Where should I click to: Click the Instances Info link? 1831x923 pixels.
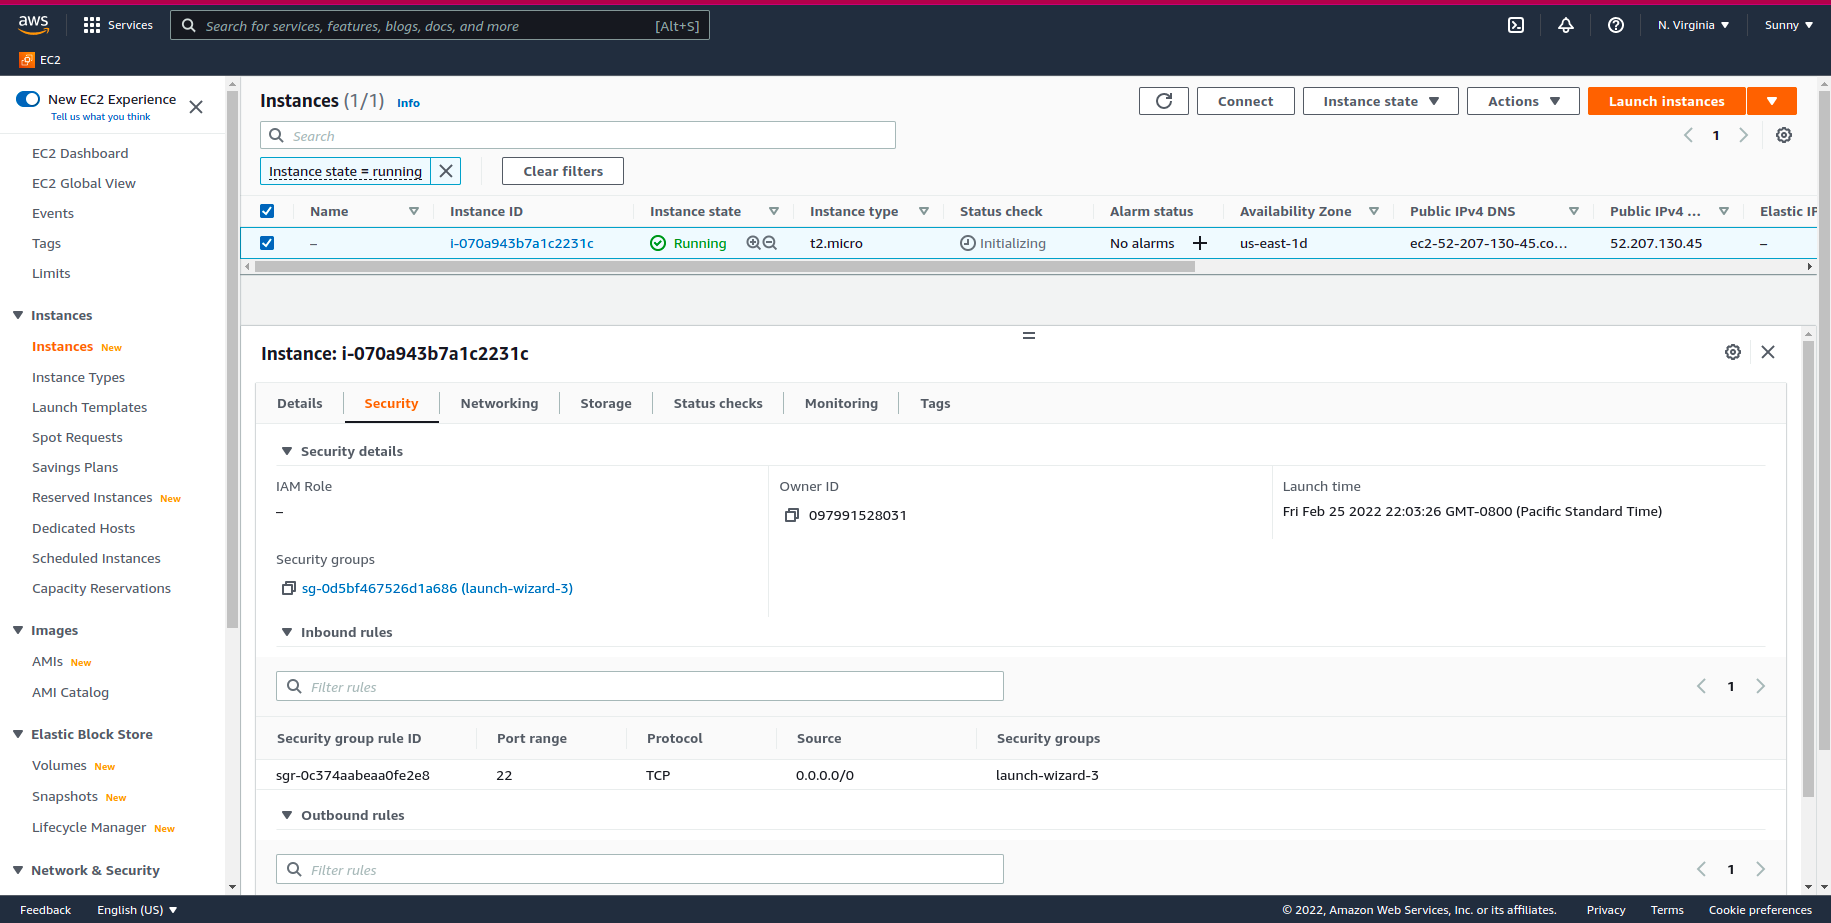coord(408,103)
